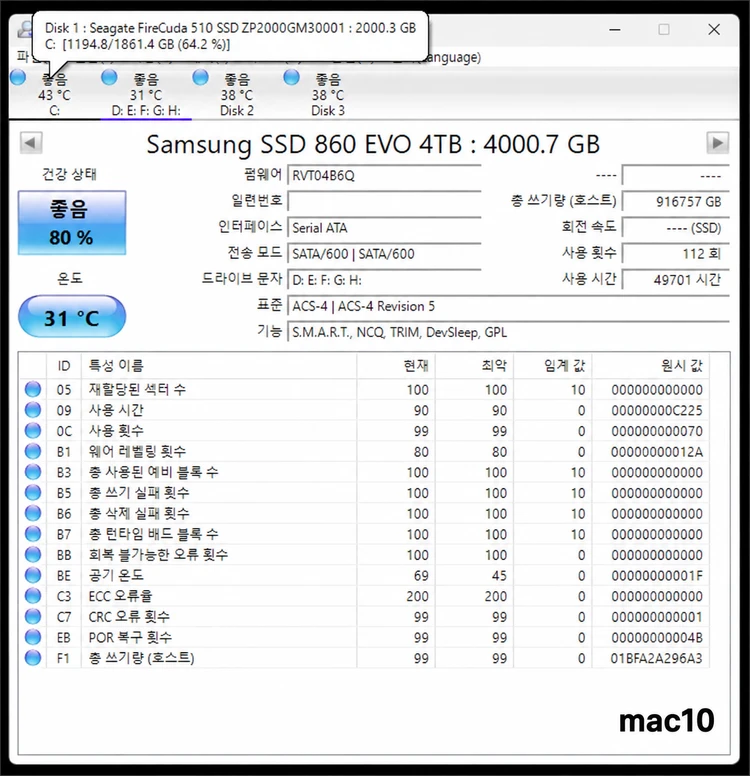
Task: Click total host writes value 916757 GB
Action: point(676,201)
